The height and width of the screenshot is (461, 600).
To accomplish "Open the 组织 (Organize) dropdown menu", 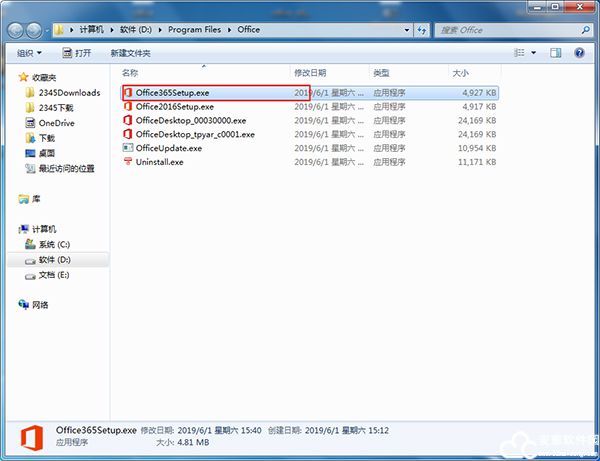I will [29, 53].
